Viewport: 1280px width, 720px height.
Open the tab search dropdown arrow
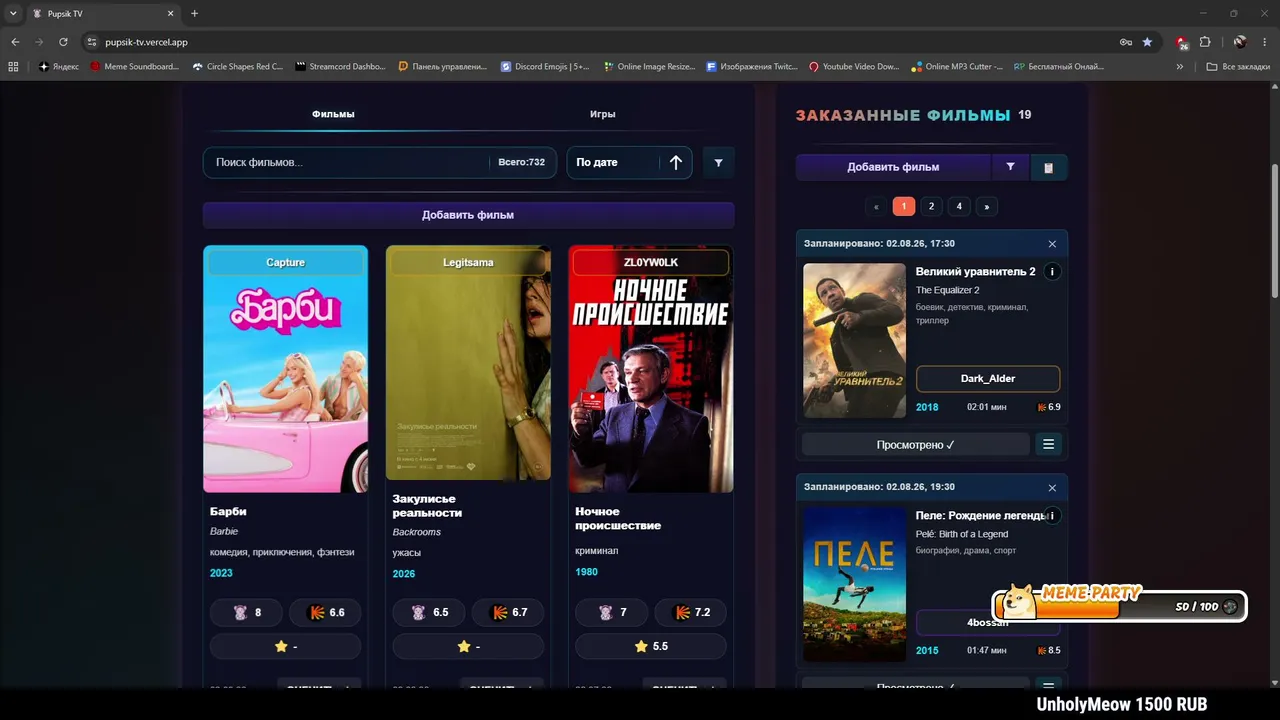[13, 14]
